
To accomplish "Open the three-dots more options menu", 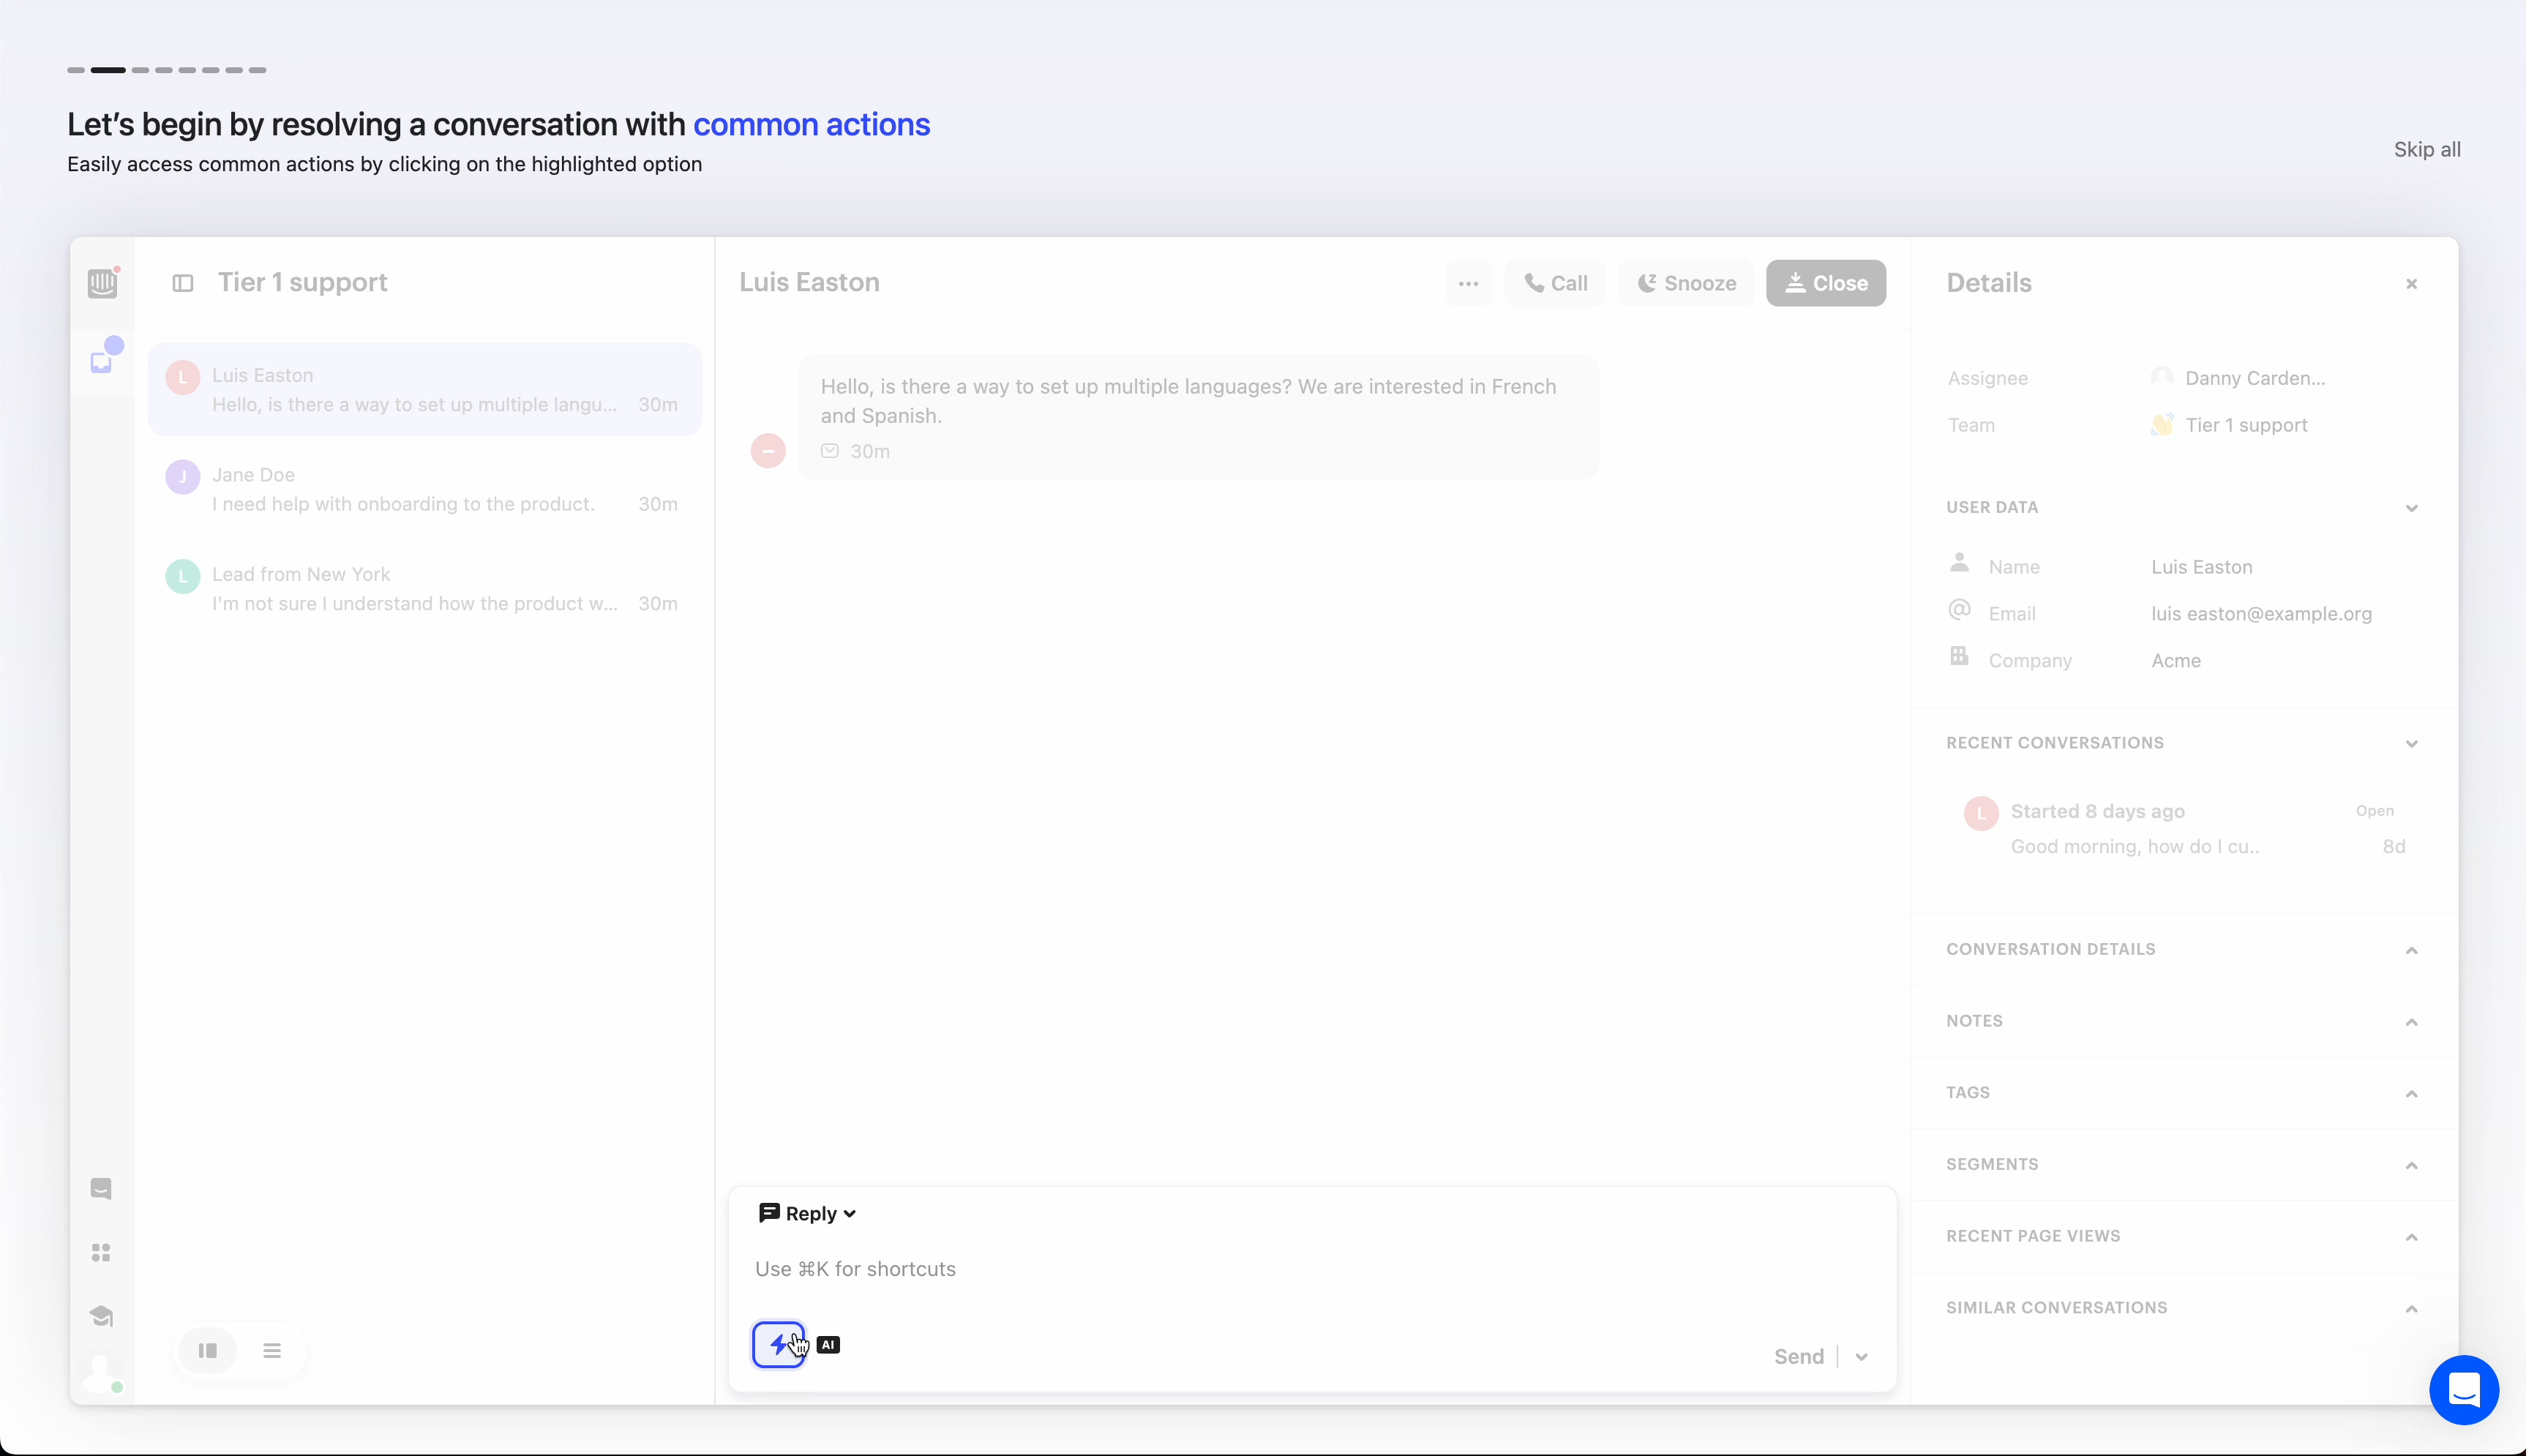I will 1468,283.
